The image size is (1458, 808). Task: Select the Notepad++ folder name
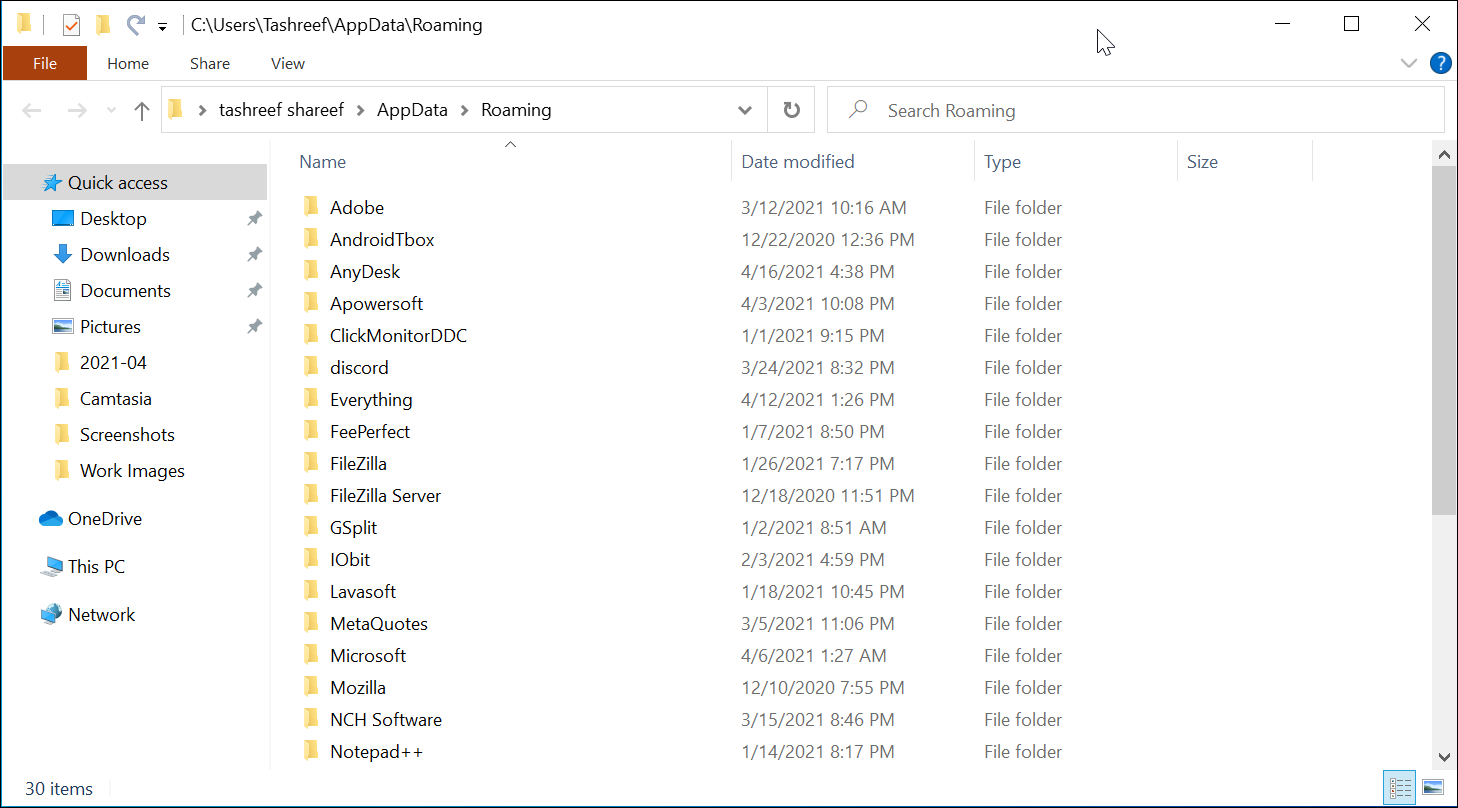pos(377,752)
